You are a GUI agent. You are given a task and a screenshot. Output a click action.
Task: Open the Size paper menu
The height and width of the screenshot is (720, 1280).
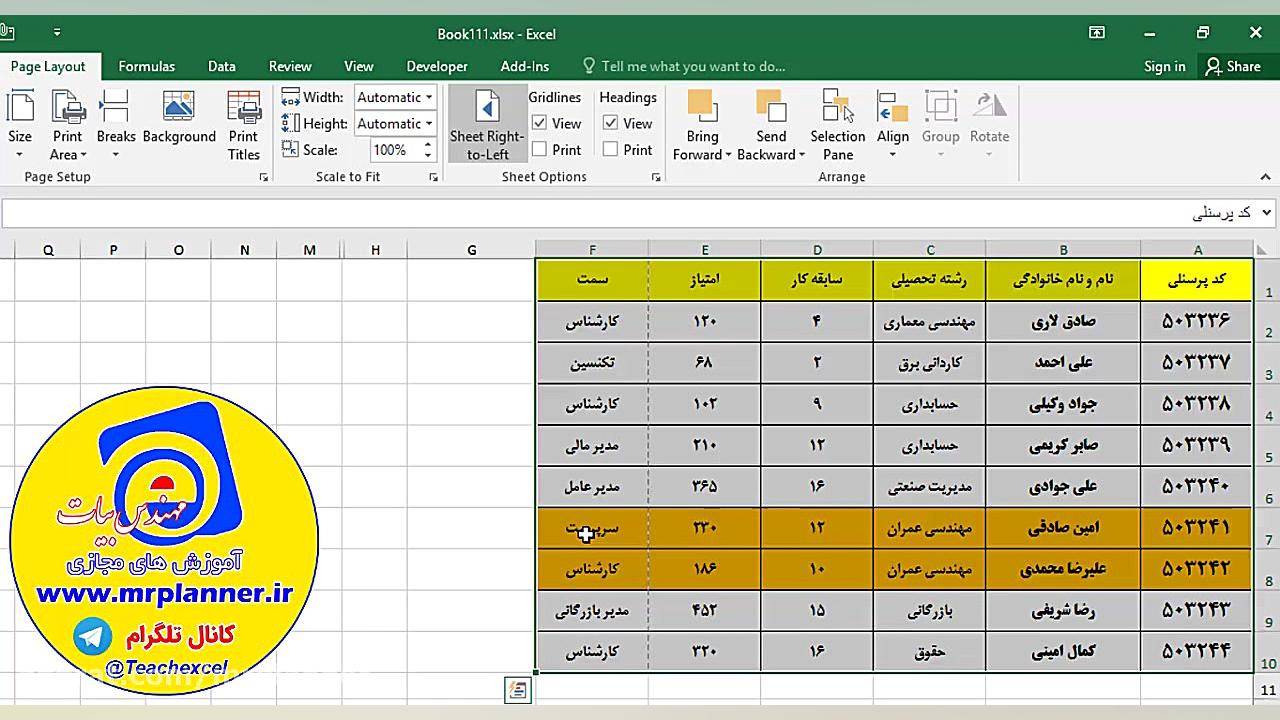[x=20, y=125]
